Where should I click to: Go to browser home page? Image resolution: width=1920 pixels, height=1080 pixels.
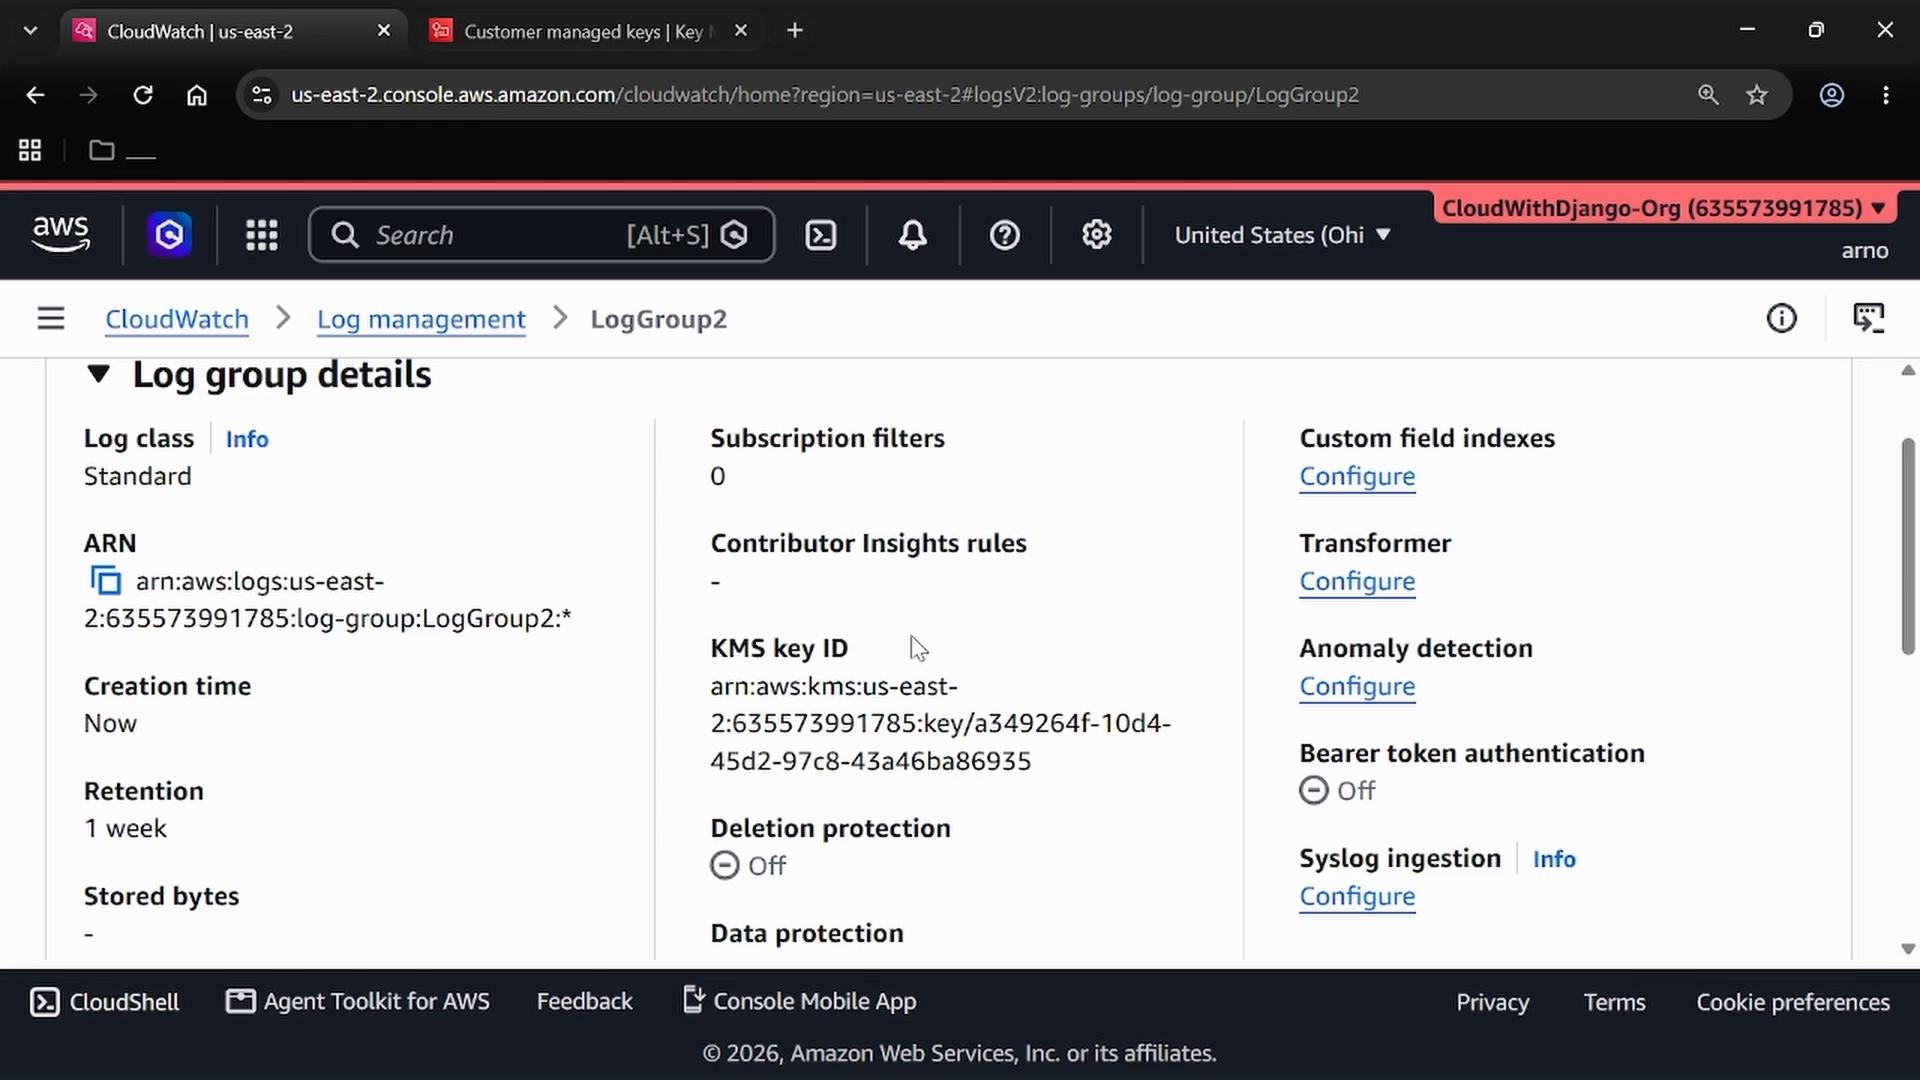(x=197, y=95)
